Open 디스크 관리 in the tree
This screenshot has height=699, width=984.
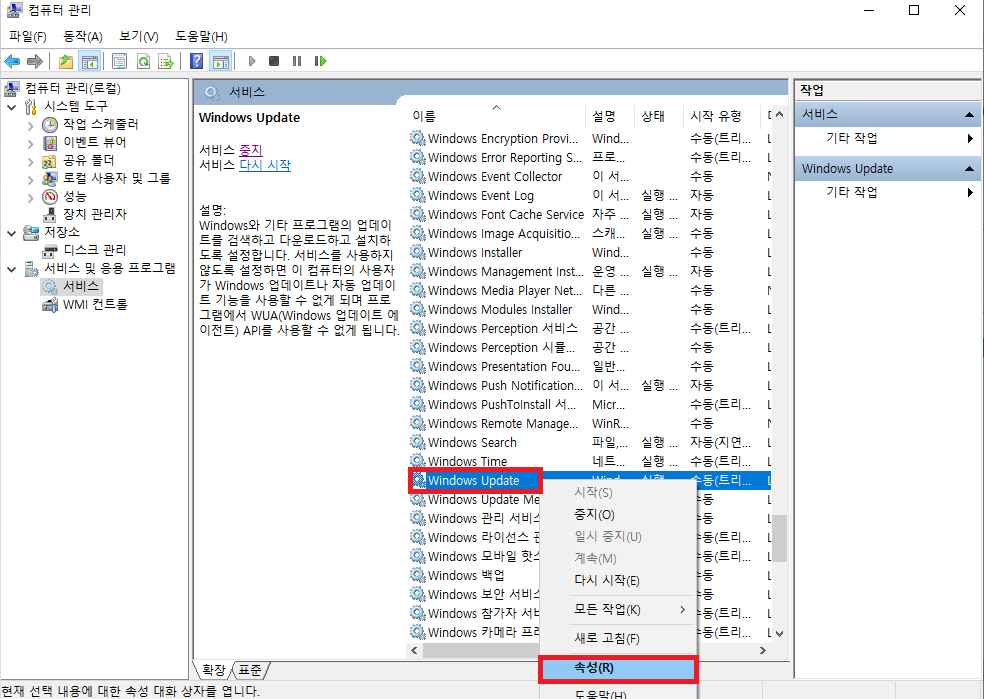94,250
